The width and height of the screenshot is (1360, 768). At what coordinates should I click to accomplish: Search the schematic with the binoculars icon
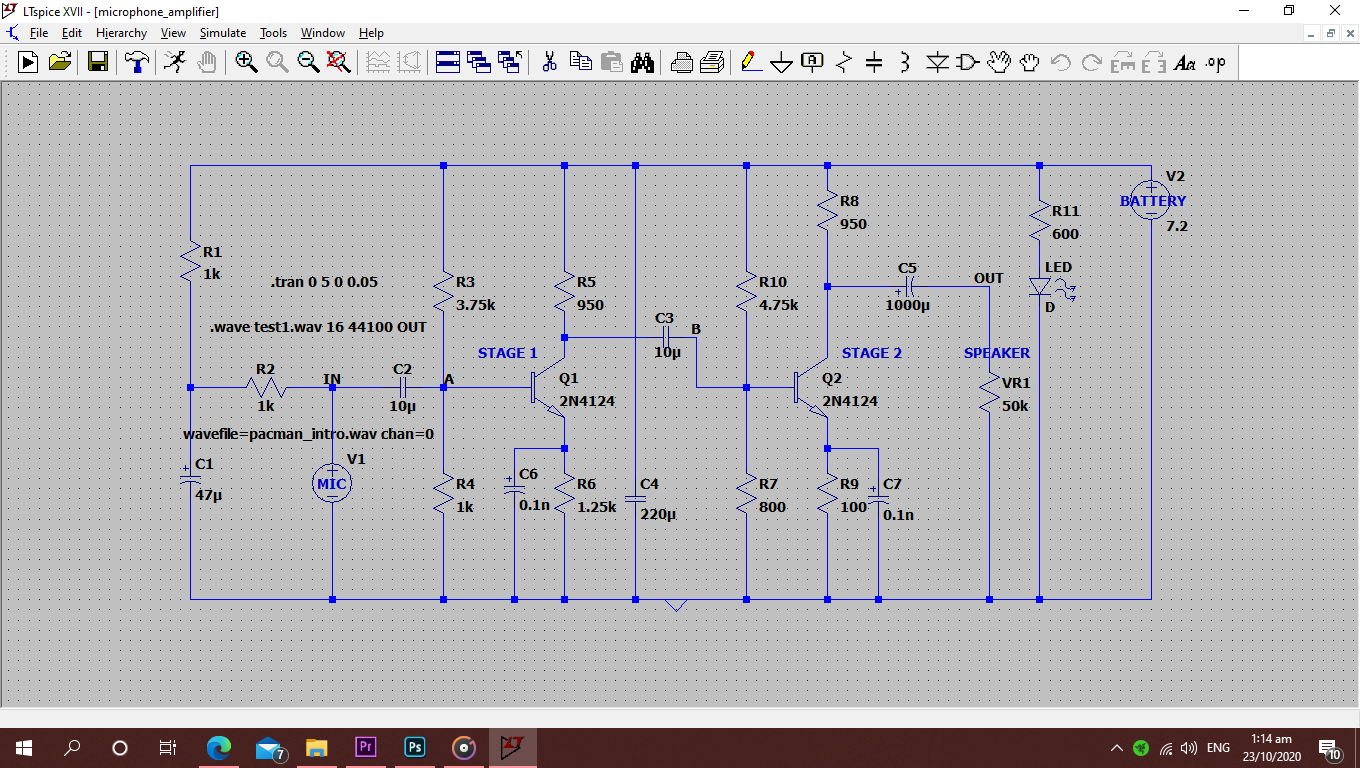(x=643, y=62)
